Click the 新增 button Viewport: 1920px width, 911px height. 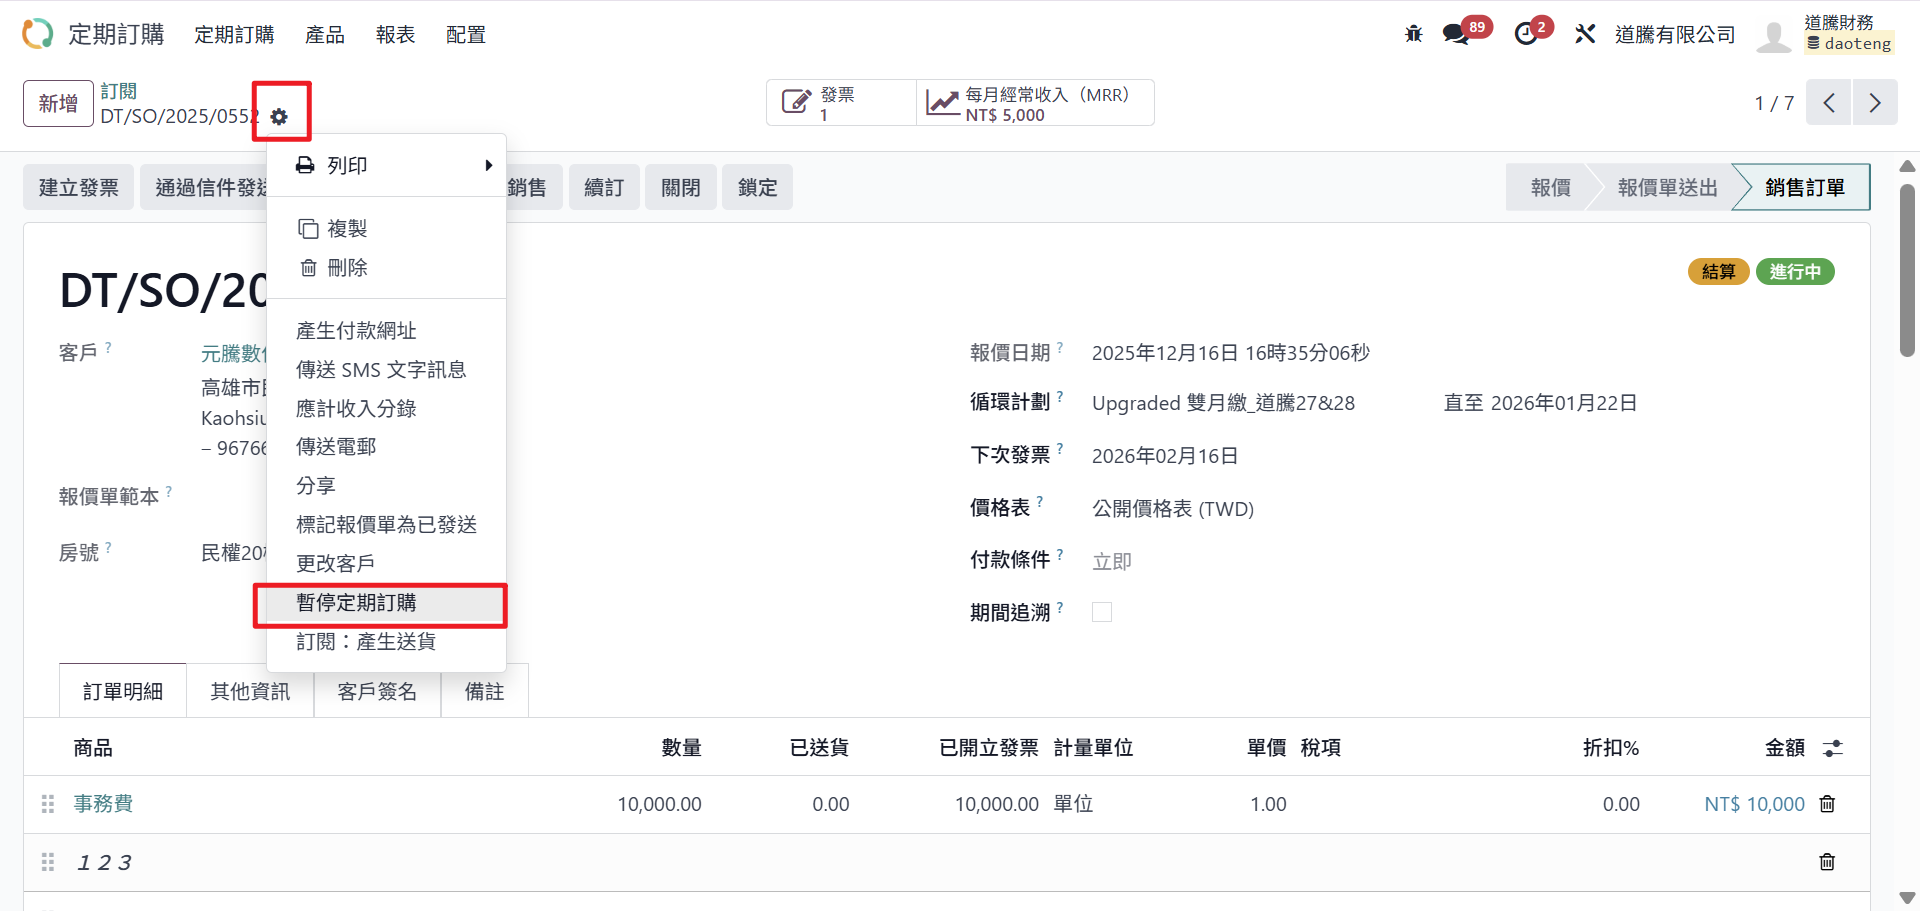[58, 103]
